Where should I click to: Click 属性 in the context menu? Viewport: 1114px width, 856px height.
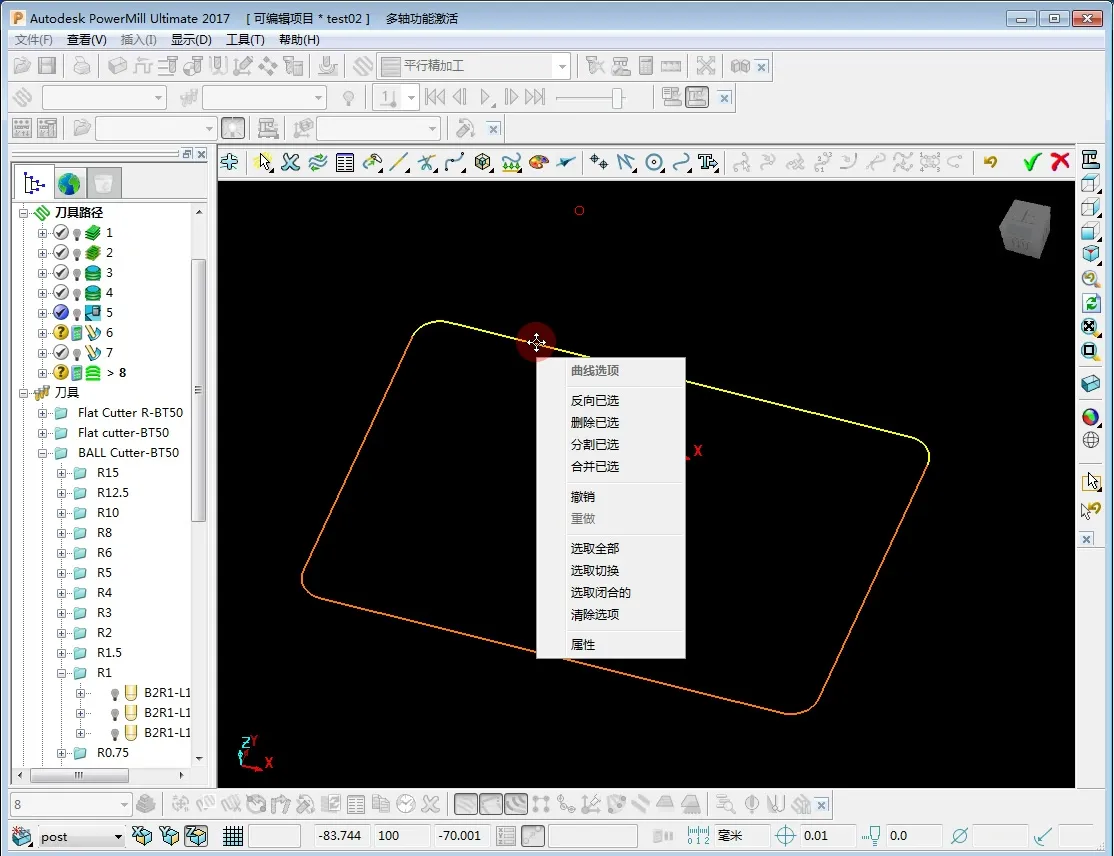(583, 645)
